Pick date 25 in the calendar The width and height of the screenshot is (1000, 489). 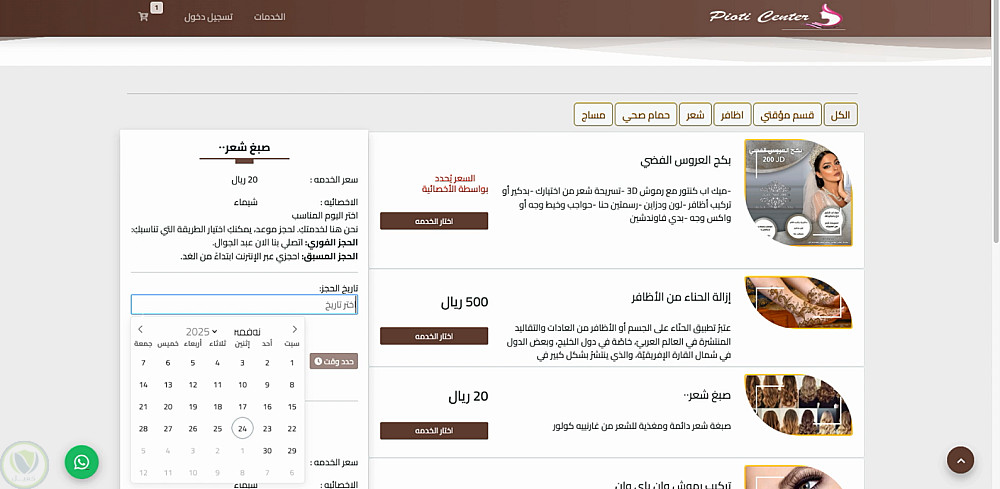point(217,429)
